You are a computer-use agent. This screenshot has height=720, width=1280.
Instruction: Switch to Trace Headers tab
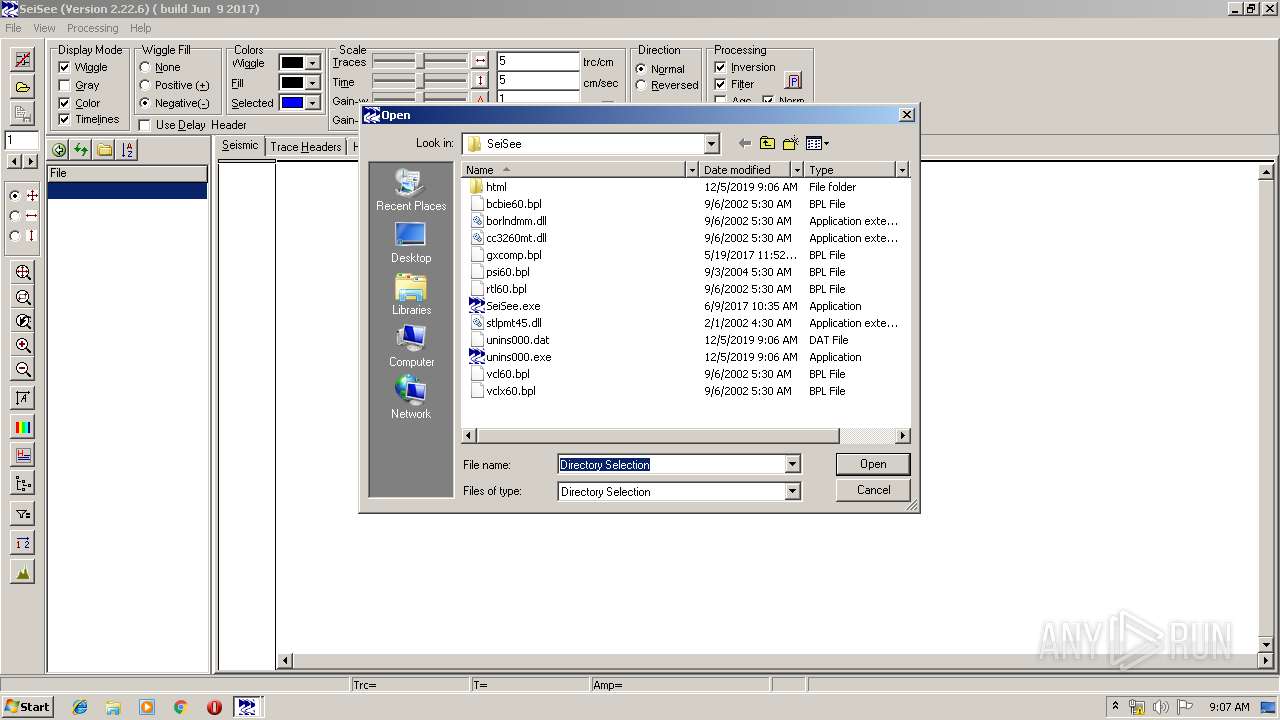pos(306,147)
